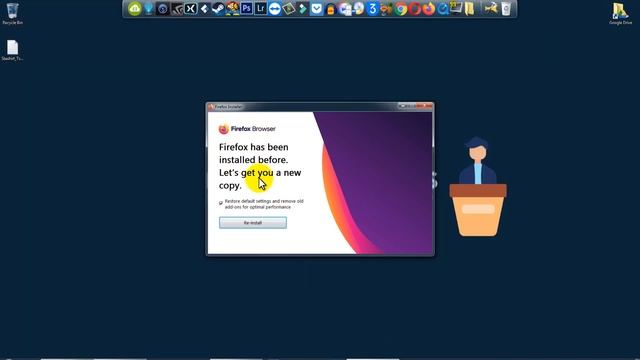Open the Recycle Bin desktop icon
This screenshot has height=360, width=640.
12,13
